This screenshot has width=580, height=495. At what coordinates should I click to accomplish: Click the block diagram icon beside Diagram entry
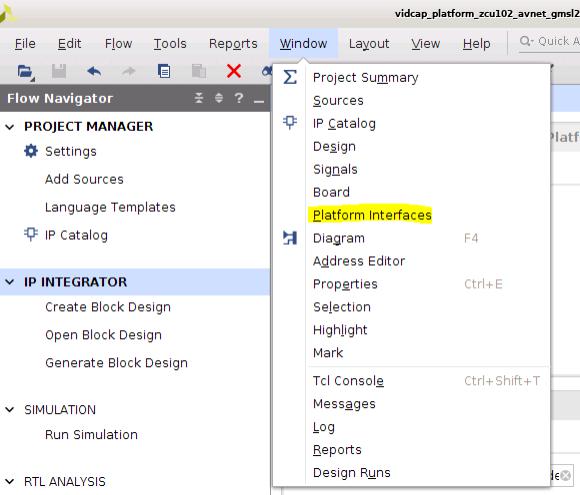(290, 238)
